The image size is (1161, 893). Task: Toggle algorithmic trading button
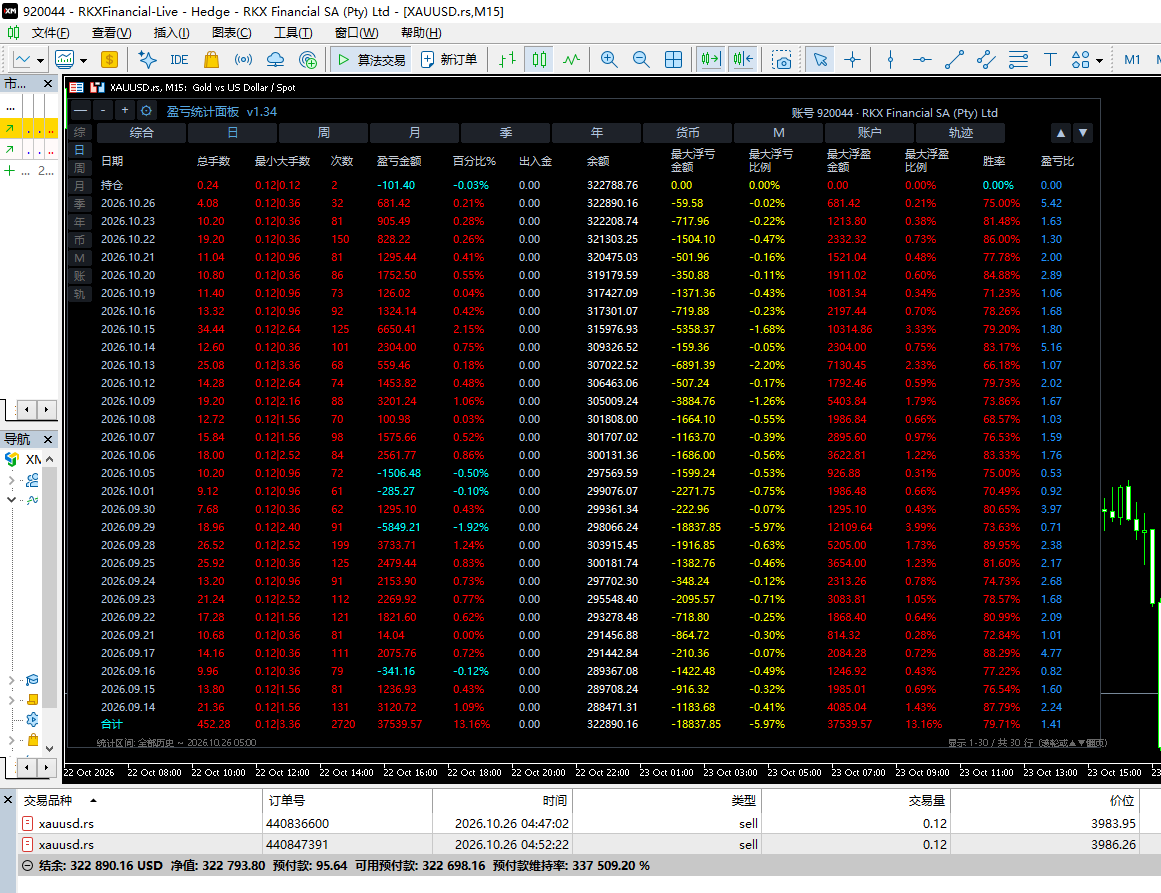[372, 60]
